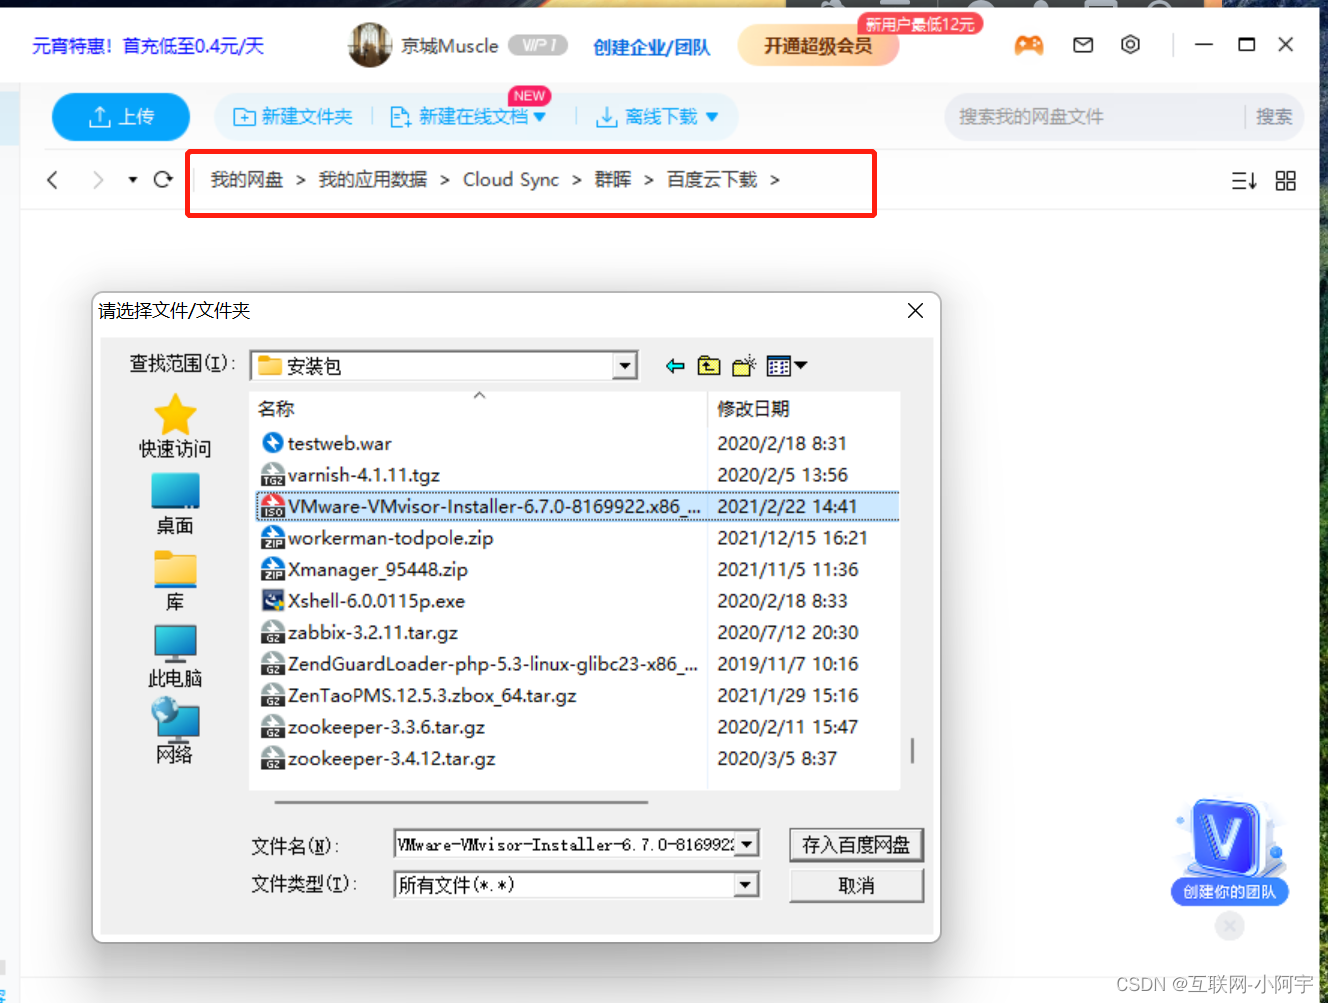
Task: Switch to grid view icon
Action: pyautogui.click(x=1286, y=181)
